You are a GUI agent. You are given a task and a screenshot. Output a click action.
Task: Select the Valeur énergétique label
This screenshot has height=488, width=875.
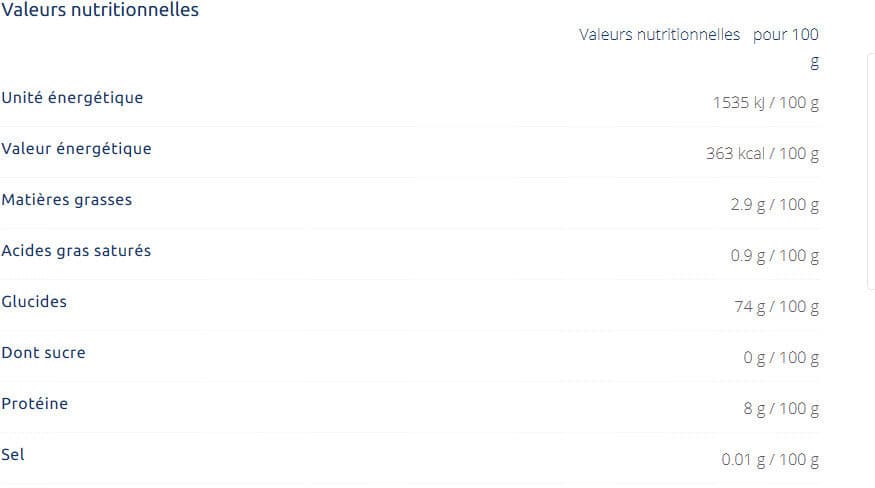coord(76,149)
